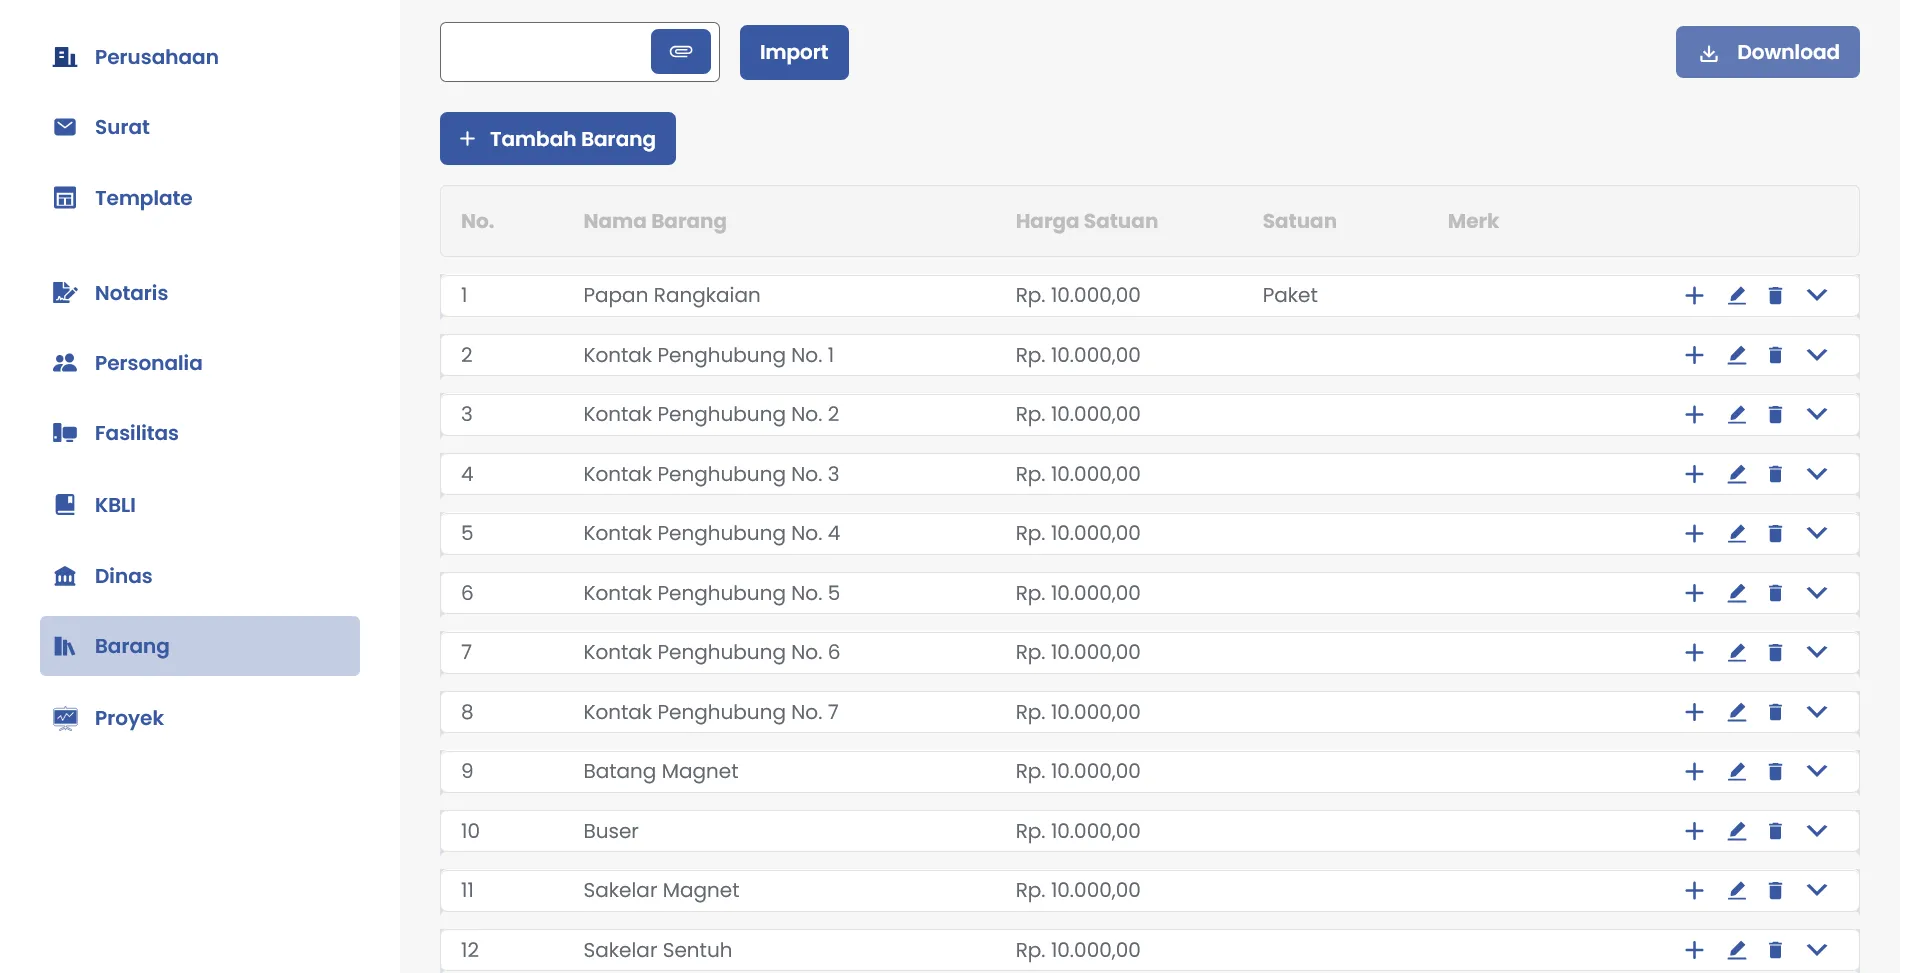Viewport: 1920px width, 973px height.
Task: Edit the Sakelar Magnet entry
Action: pos(1737,890)
